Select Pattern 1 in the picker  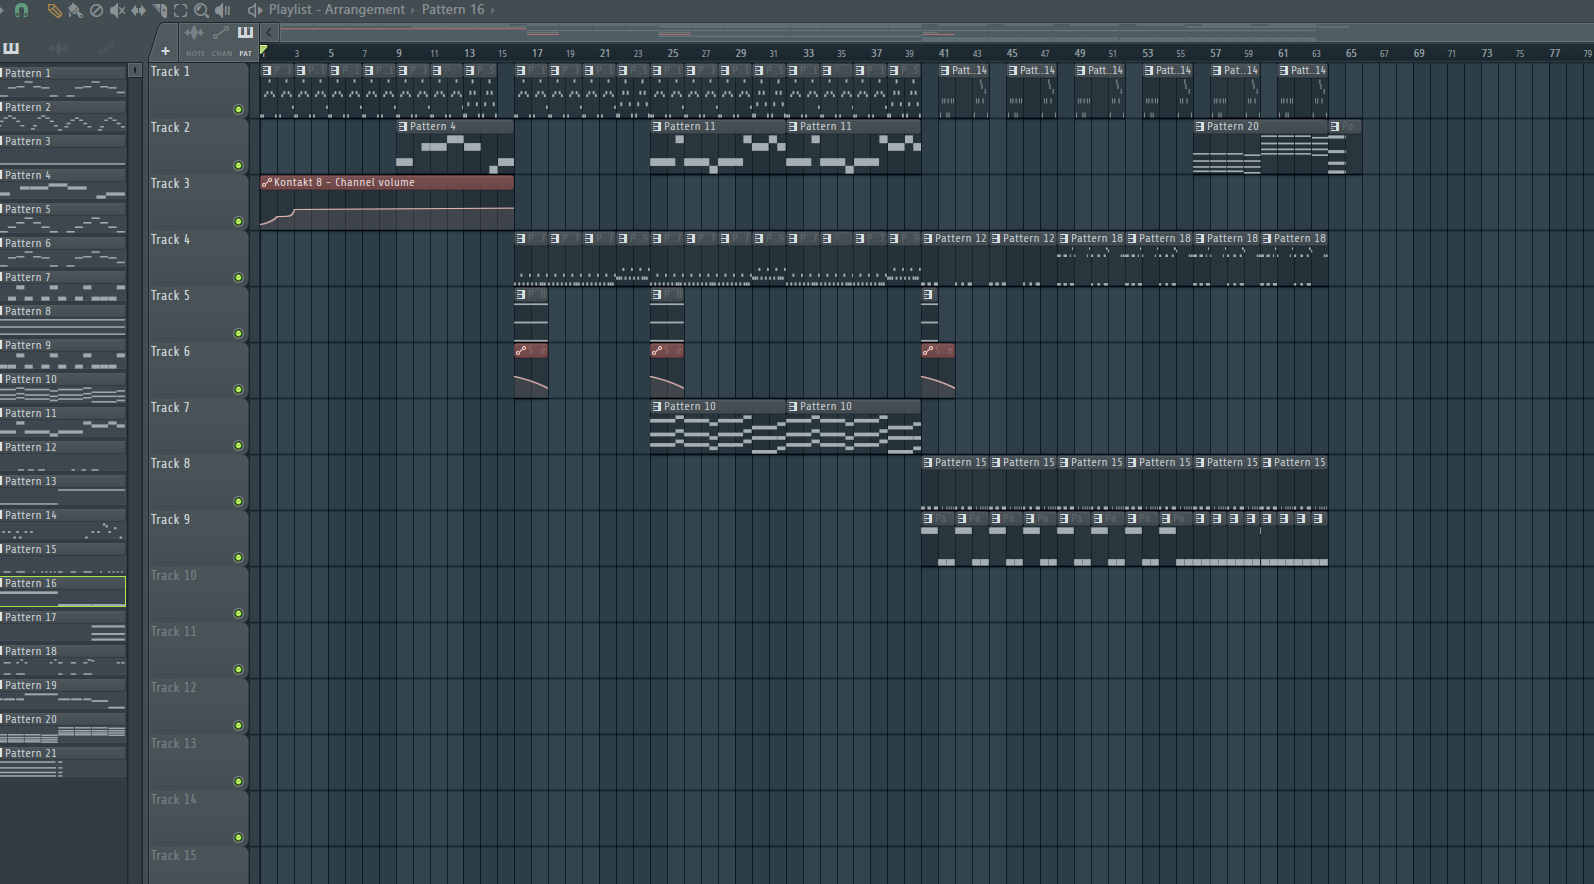63,81
